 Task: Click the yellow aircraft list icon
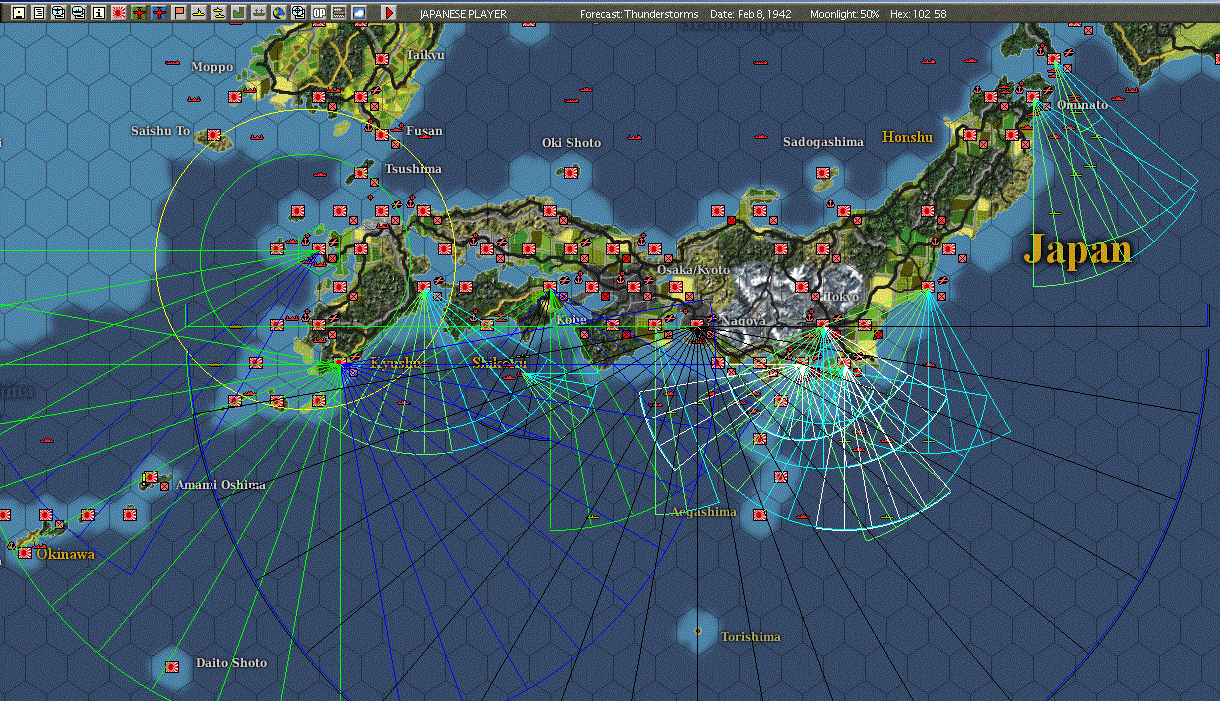click(218, 13)
